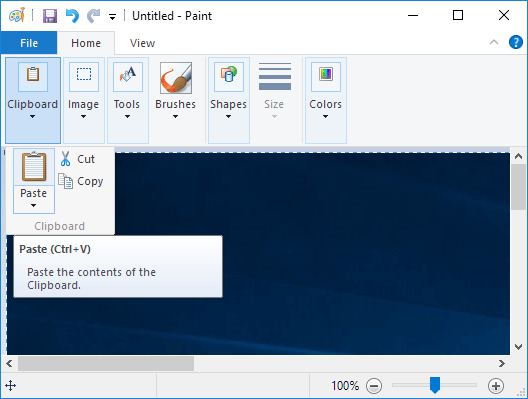Open the File menu

[x=29, y=43]
